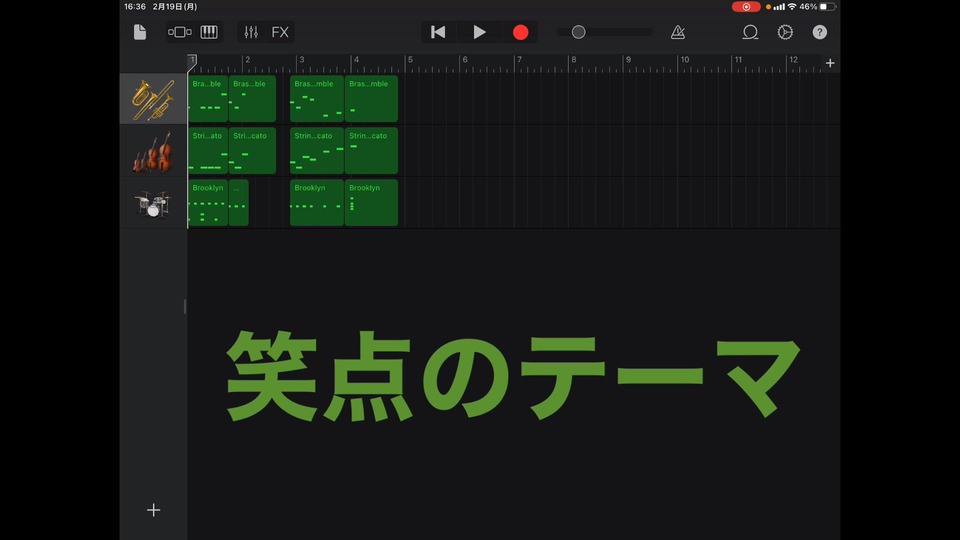Select the Drums track header
The width and height of the screenshot is (960, 540).
click(153, 203)
